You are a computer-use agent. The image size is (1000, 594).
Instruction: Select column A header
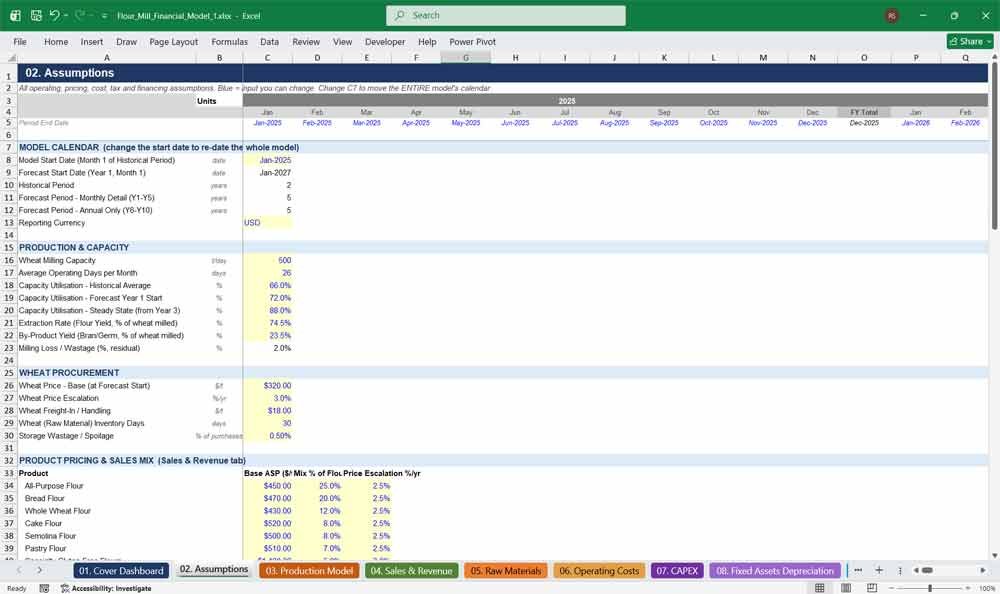[x=107, y=57]
